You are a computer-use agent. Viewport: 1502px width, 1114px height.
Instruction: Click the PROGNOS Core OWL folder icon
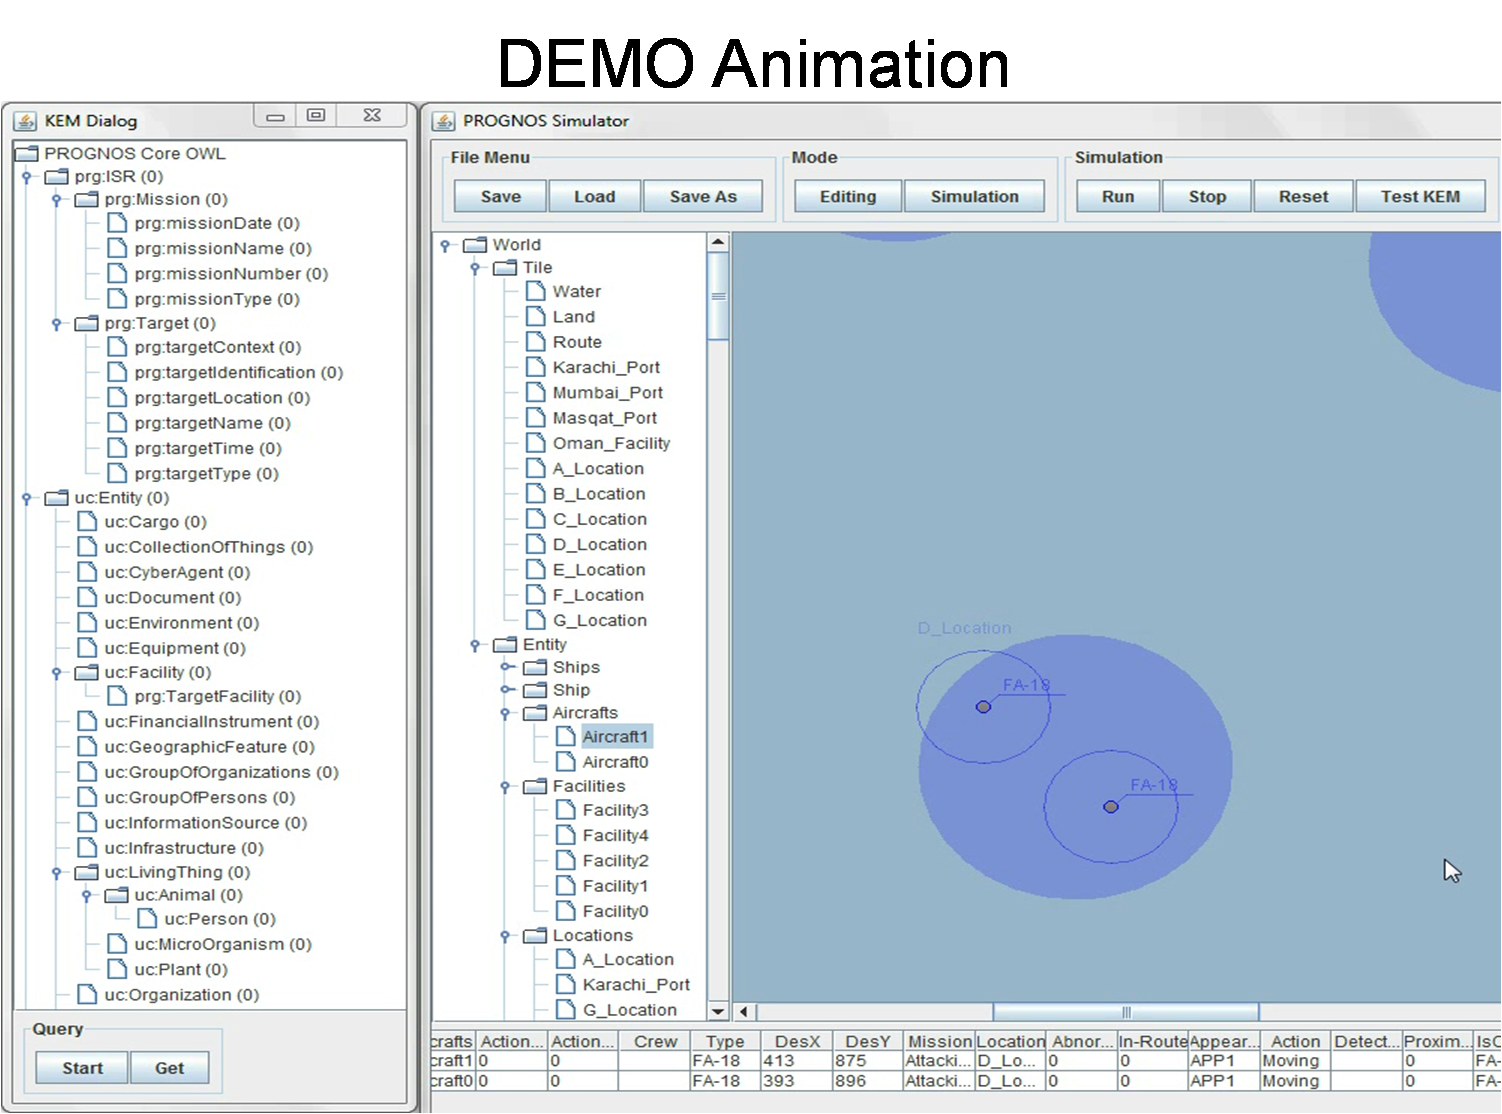pos(27,153)
